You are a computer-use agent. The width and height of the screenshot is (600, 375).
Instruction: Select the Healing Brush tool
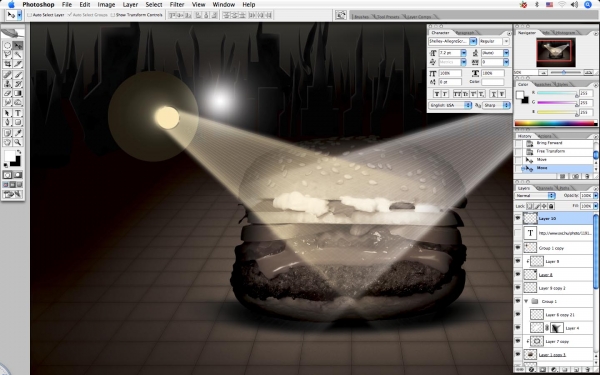pos(7,75)
